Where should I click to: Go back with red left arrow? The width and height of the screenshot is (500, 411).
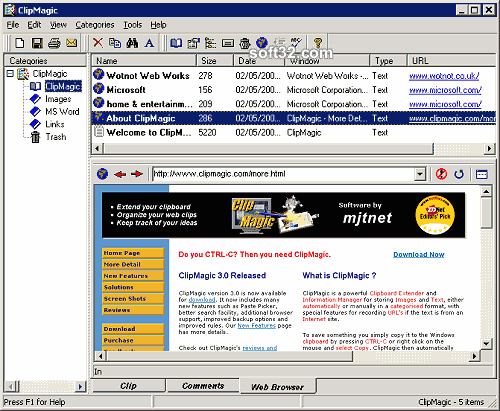(120, 174)
